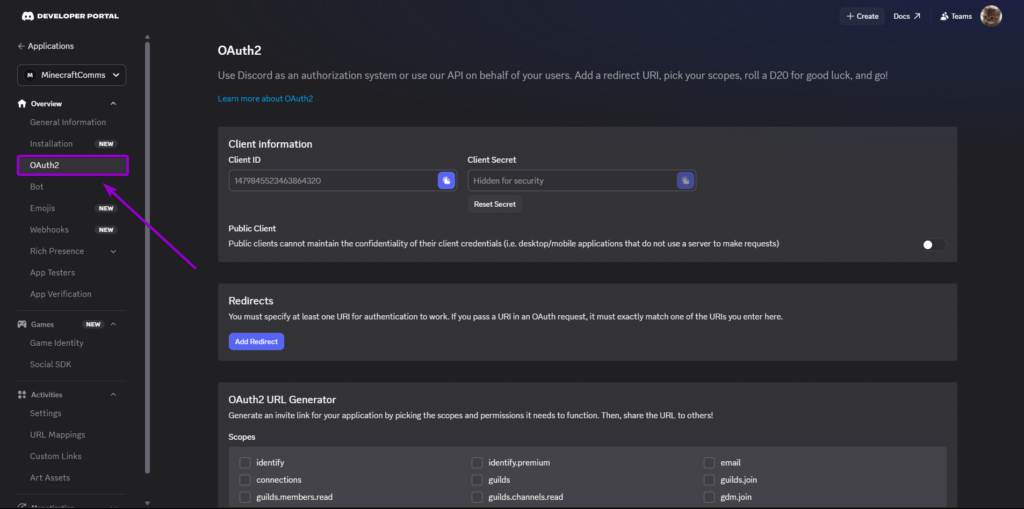1024x509 pixels.
Task: Open General Information page
Action: tap(68, 122)
